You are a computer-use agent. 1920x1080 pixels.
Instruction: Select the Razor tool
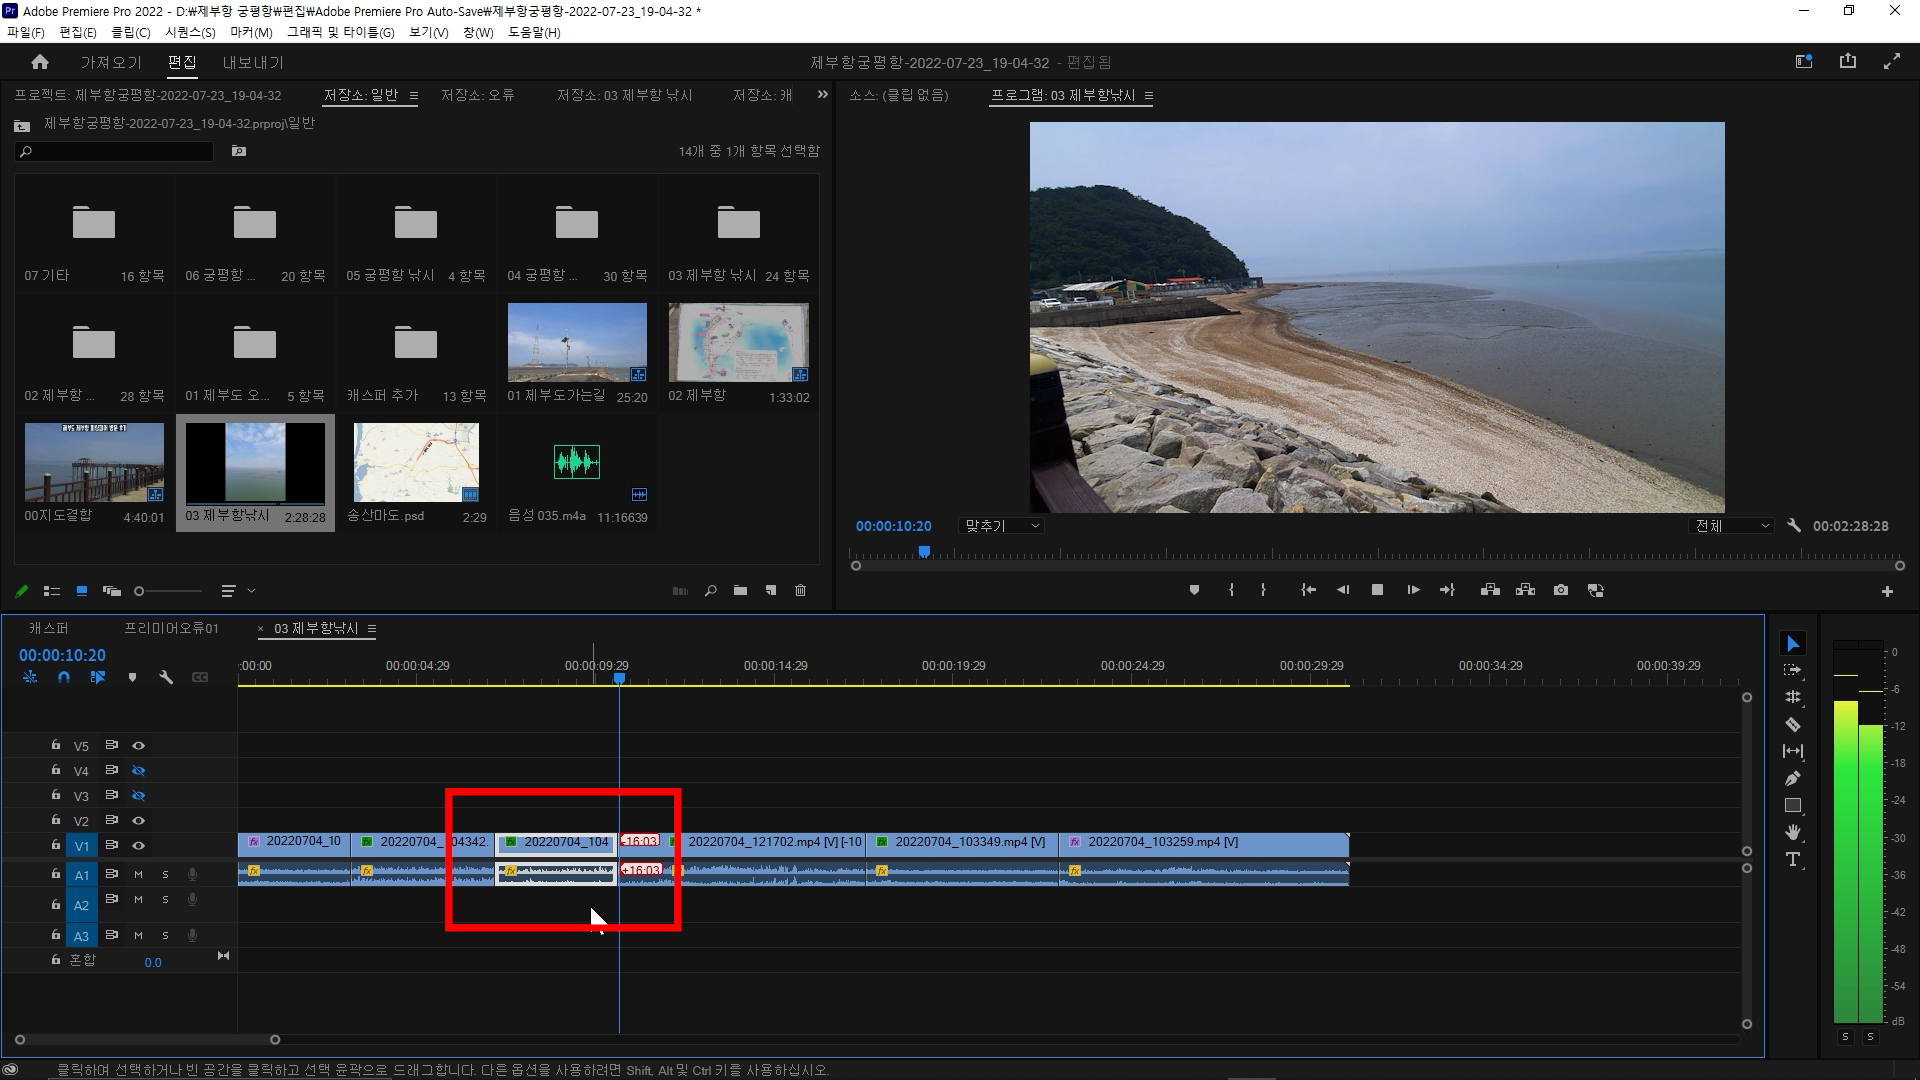(1792, 724)
